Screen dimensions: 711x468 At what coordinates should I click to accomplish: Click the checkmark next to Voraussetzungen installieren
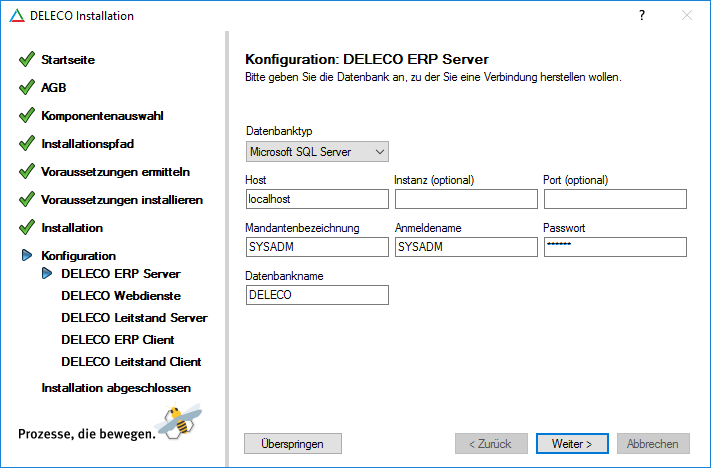coord(27,199)
